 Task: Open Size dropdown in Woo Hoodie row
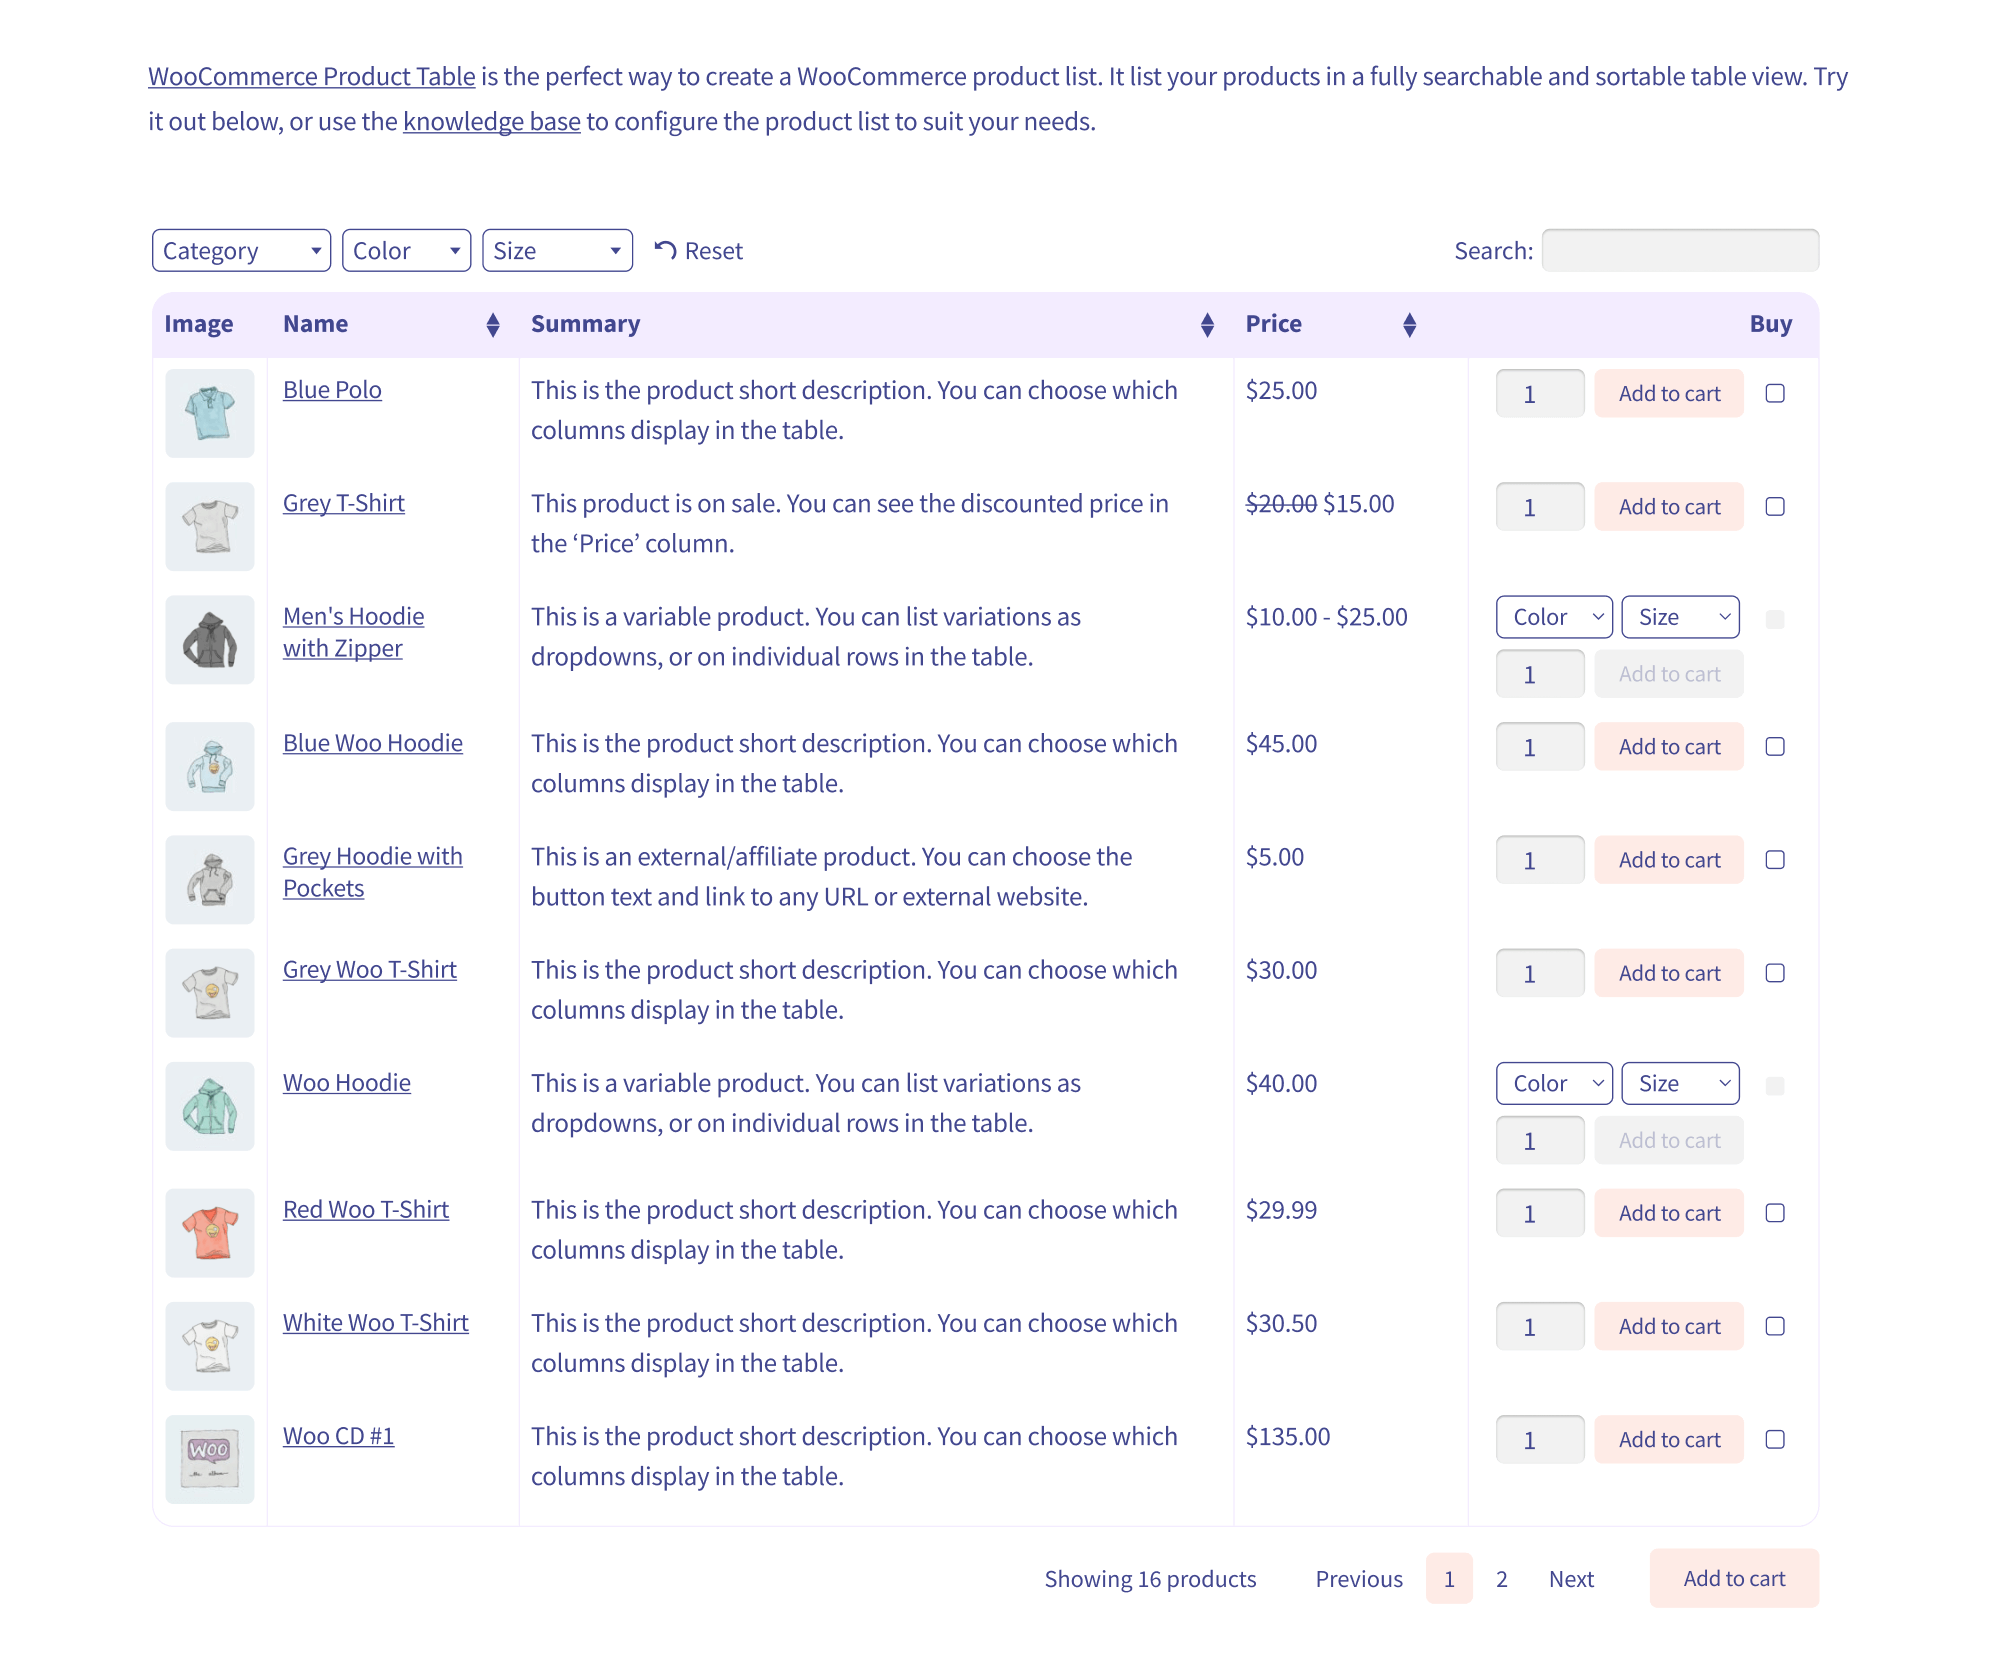(x=1680, y=1083)
